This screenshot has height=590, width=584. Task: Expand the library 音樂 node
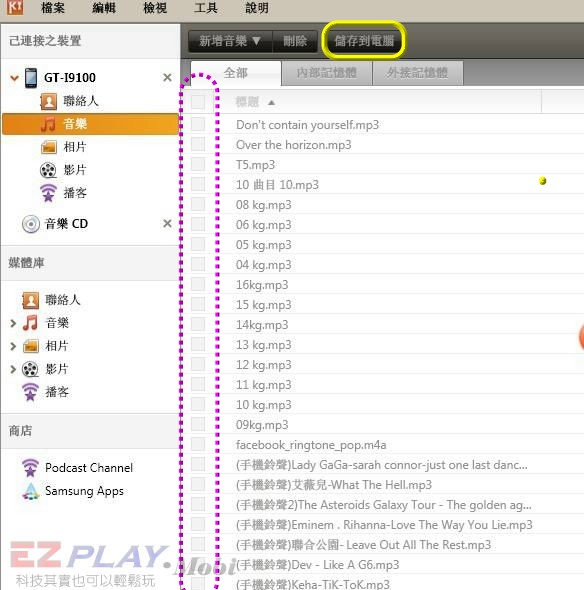coord(13,323)
